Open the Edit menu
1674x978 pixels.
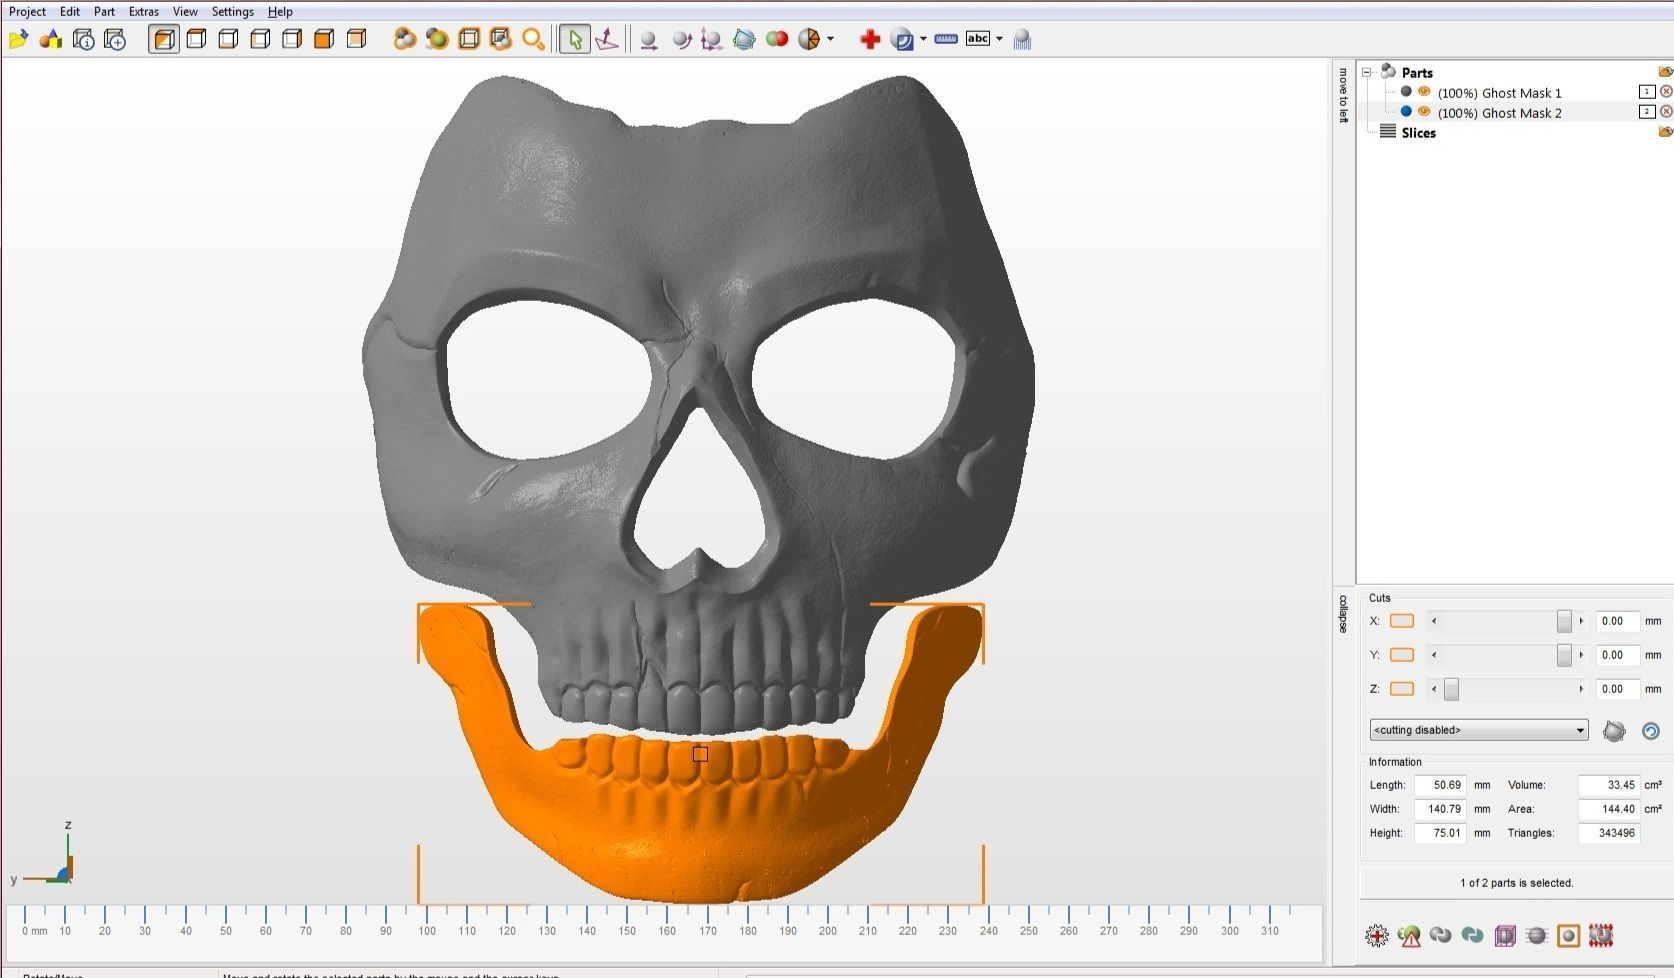point(69,11)
